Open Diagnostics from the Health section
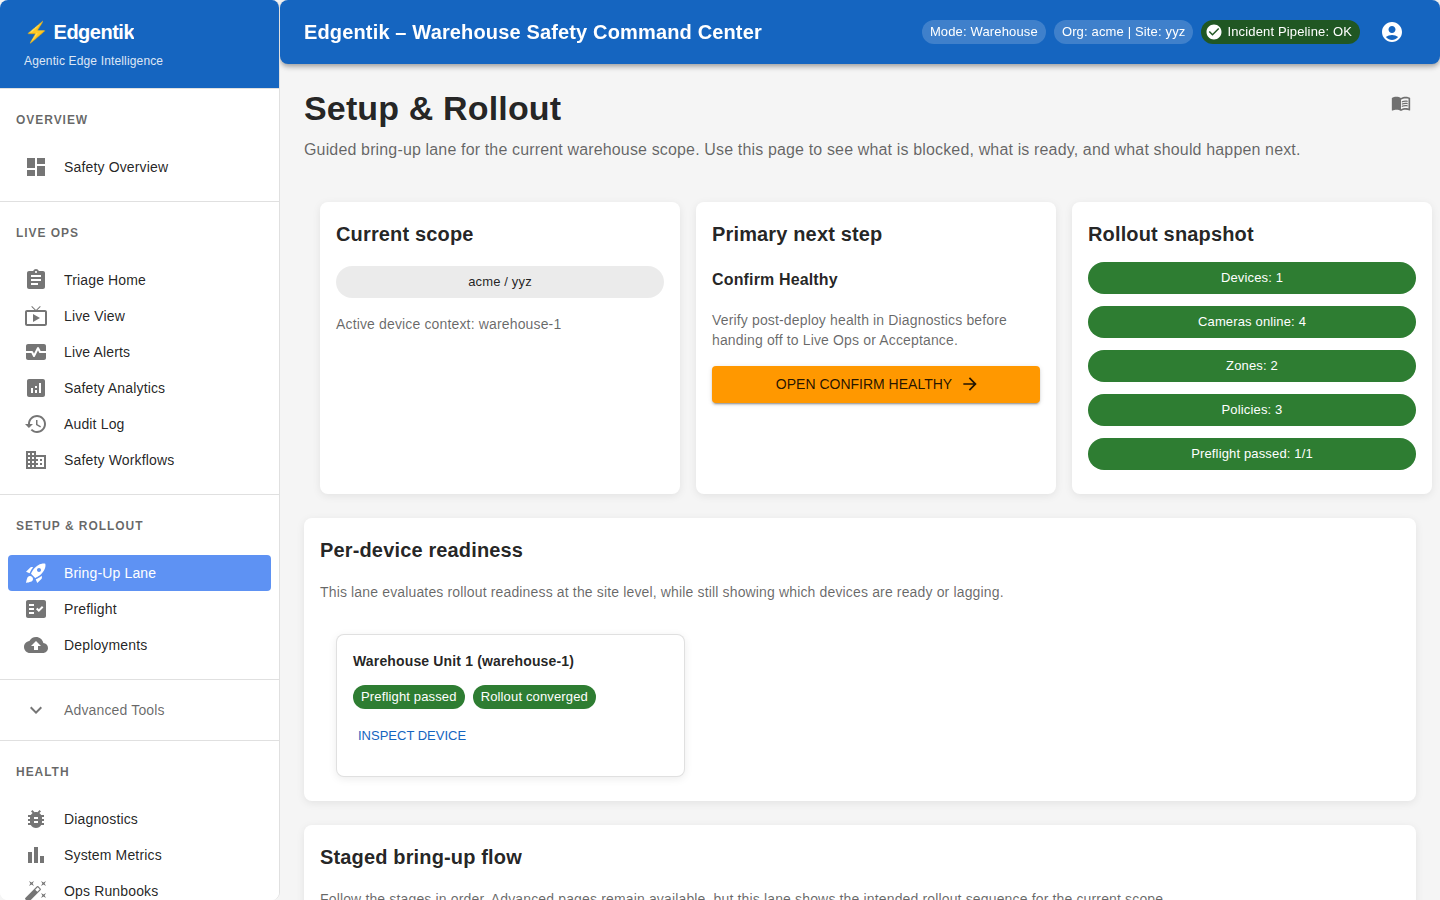Image resolution: width=1440 pixels, height=900 pixels. coord(36,819)
